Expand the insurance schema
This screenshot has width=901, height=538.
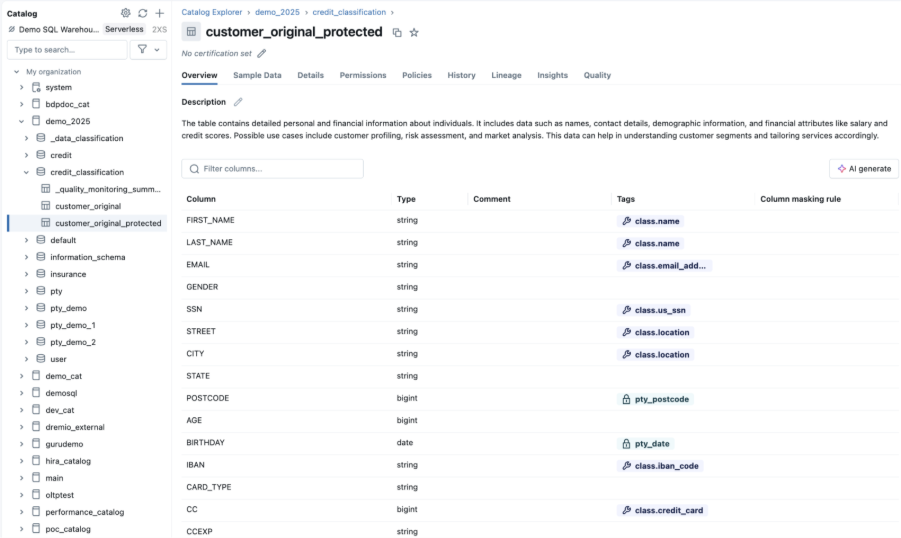pos(26,274)
